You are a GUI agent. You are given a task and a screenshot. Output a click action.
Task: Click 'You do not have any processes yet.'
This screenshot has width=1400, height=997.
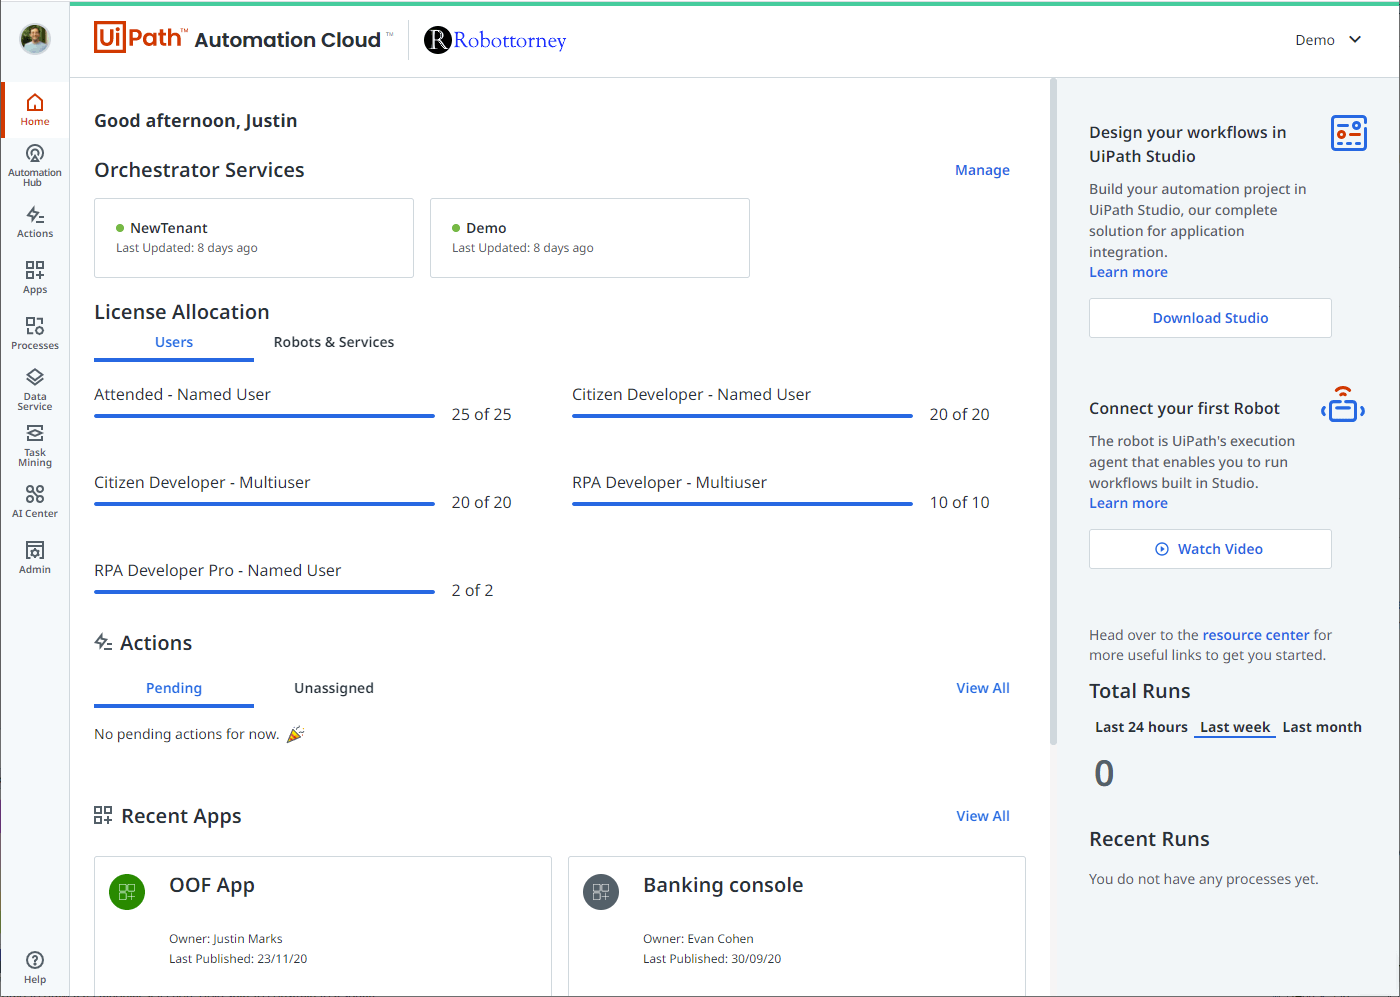1204,879
